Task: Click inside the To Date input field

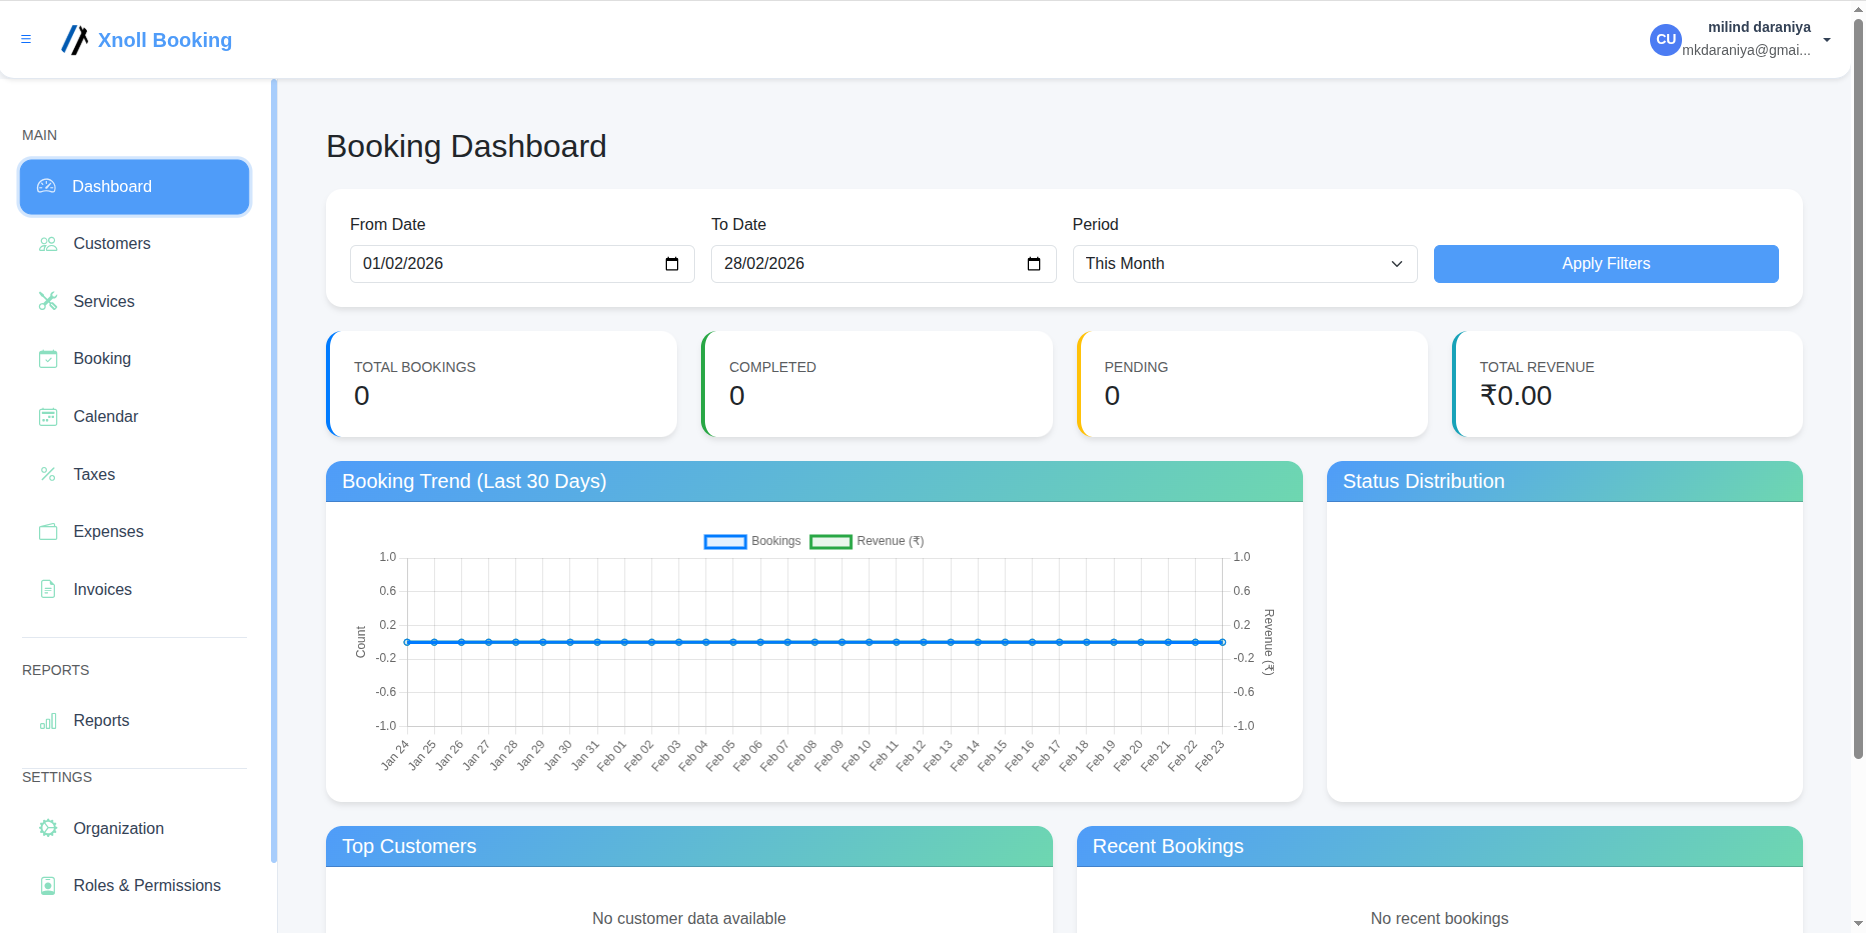Action: (860, 263)
